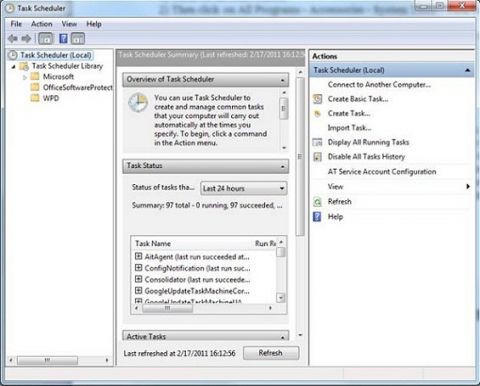Viewport: 480px width, 386px height.
Task: Click Connect to Another Computer...
Action: (379, 85)
